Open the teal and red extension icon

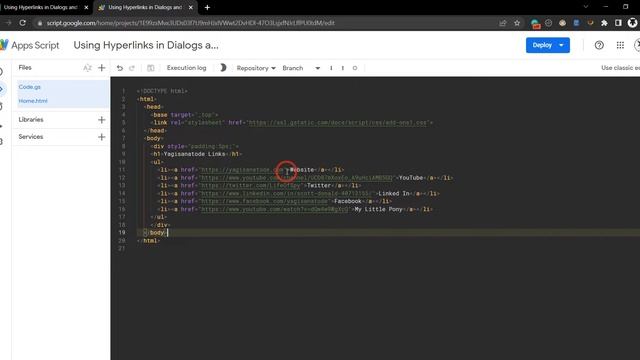coord(535,23)
